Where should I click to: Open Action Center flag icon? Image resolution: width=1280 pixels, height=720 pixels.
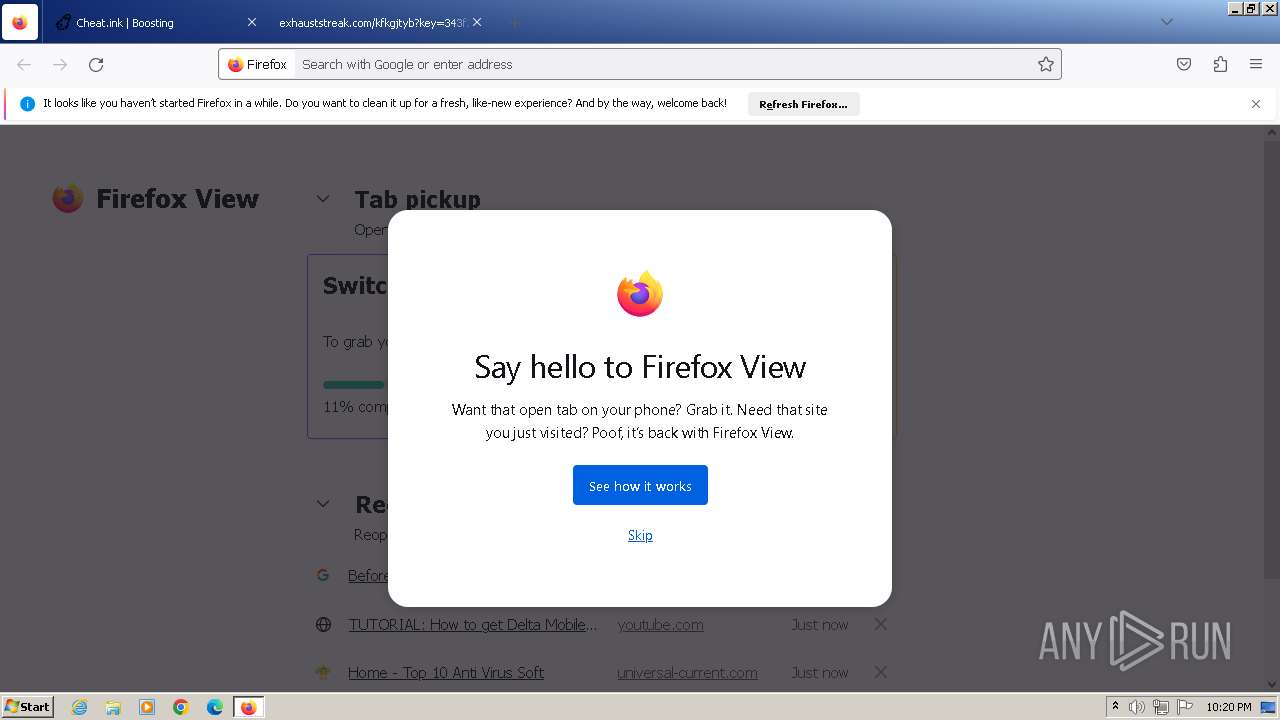click(1184, 707)
